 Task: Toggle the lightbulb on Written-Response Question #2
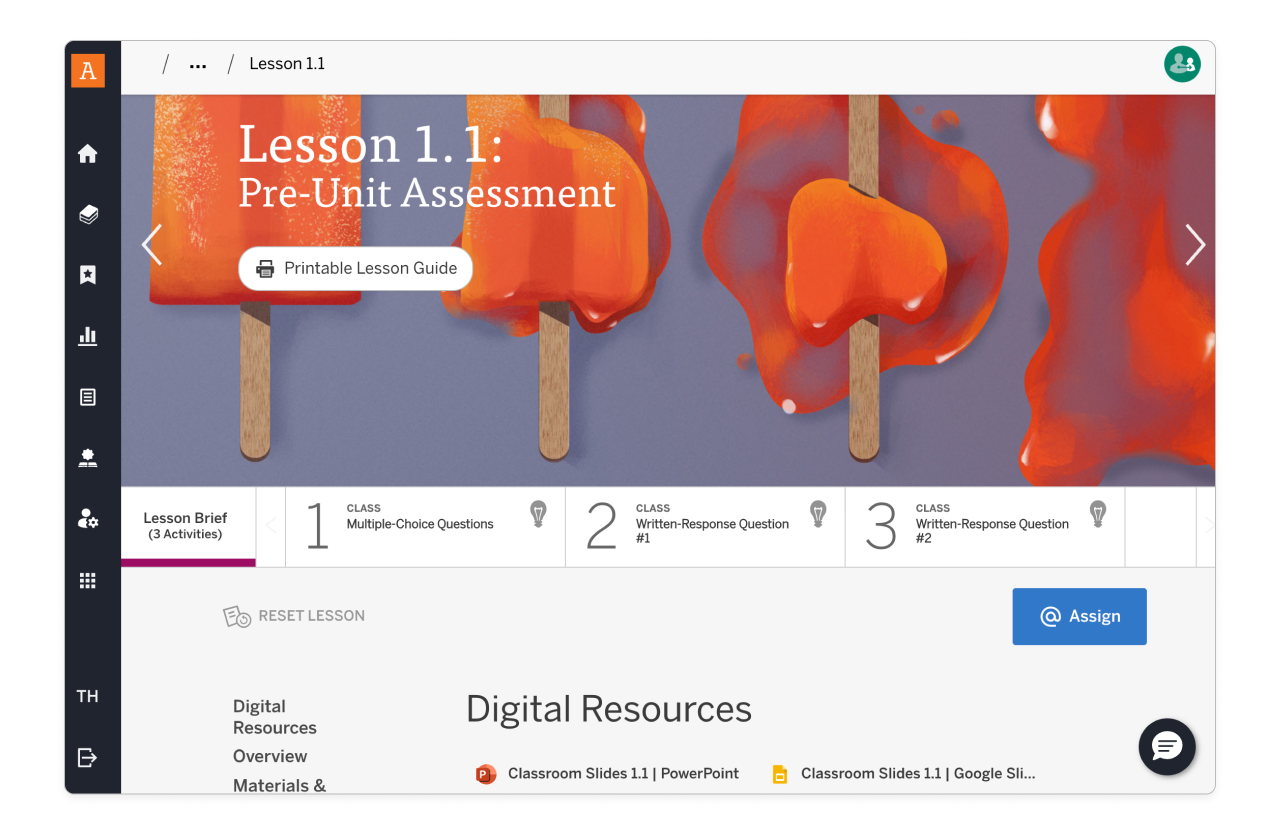pyautogui.click(x=1098, y=513)
